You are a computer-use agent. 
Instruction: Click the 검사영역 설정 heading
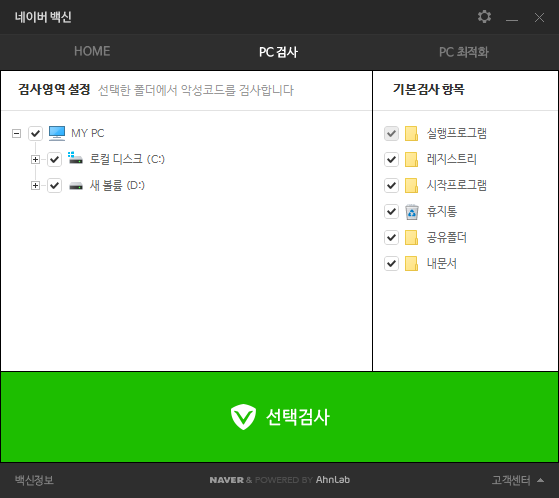click(x=54, y=89)
